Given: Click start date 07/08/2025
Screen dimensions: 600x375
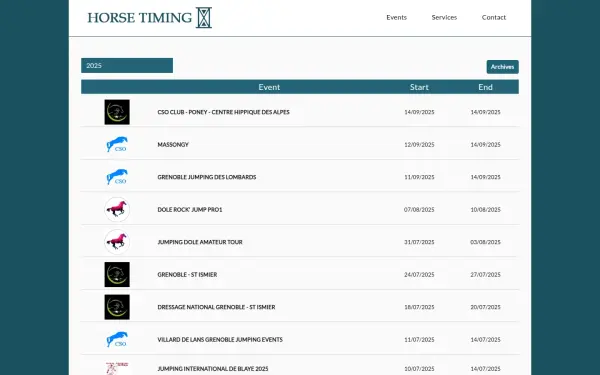Looking at the screenshot, I should click(x=419, y=210).
